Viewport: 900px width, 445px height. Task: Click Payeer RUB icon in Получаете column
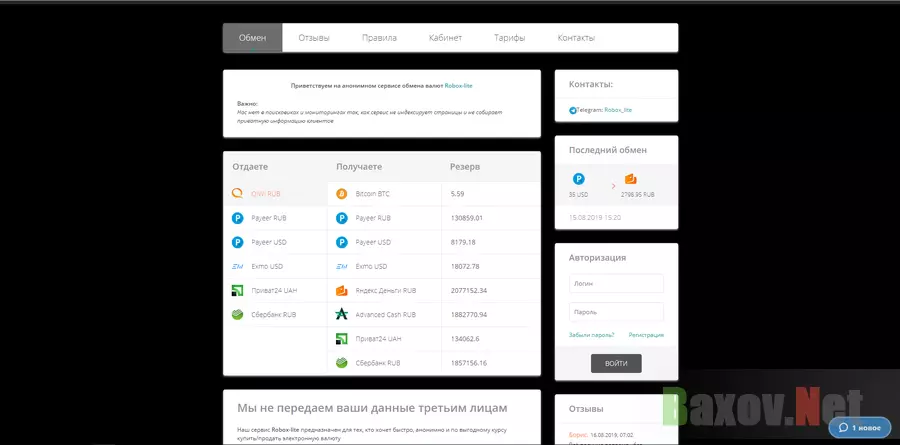(x=342, y=218)
